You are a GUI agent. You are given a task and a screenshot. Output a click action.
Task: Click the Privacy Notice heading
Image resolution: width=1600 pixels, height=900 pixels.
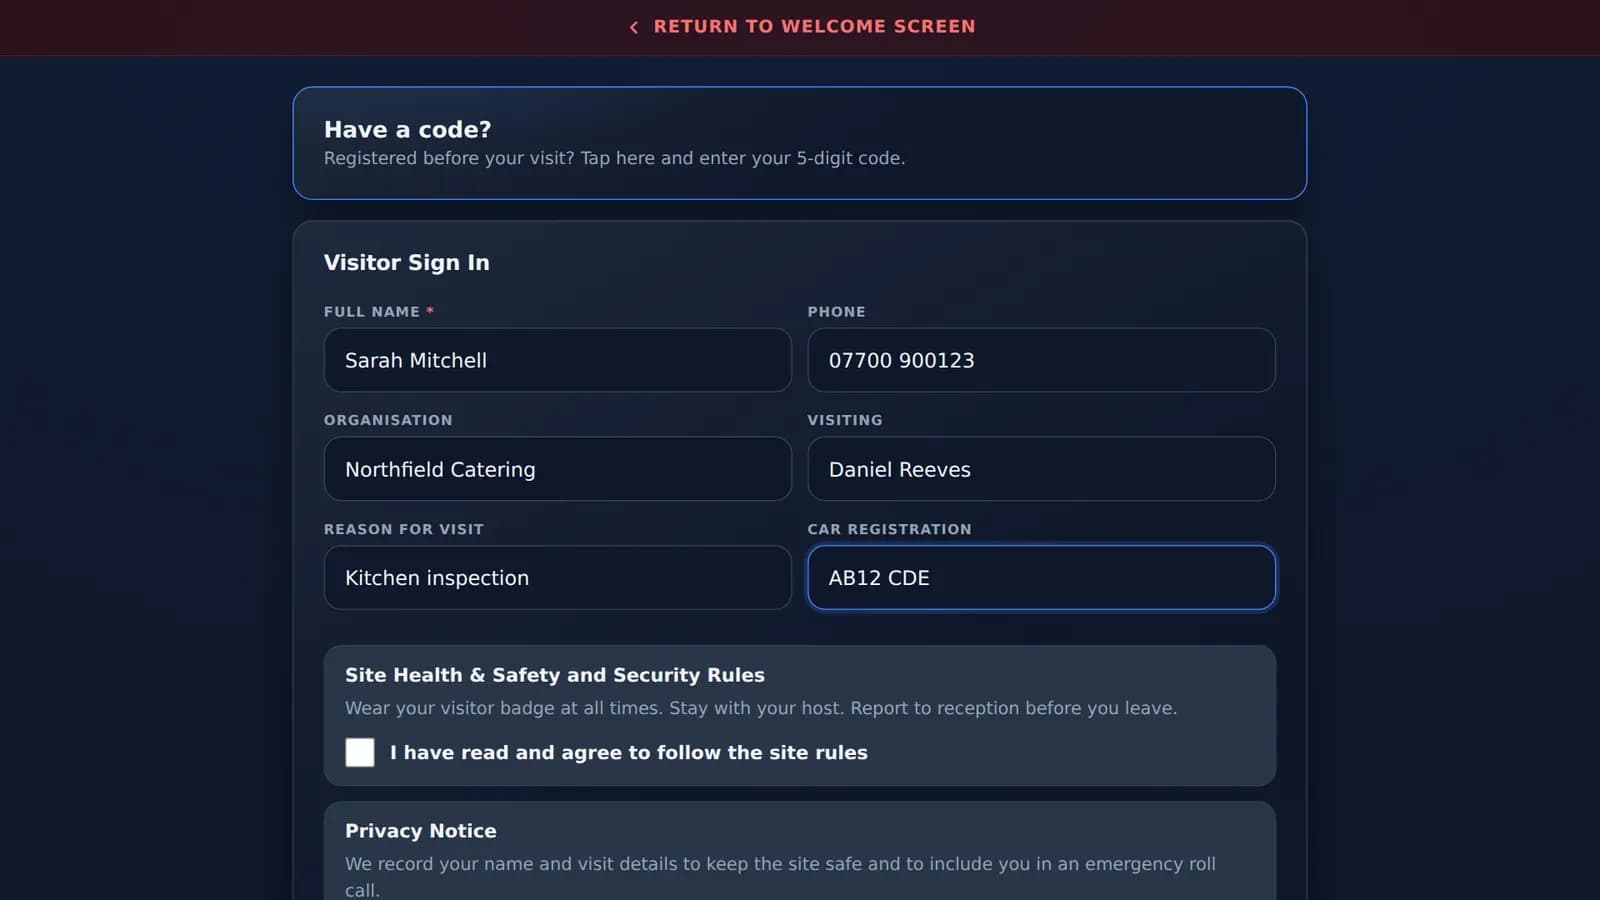click(x=421, y=831)
